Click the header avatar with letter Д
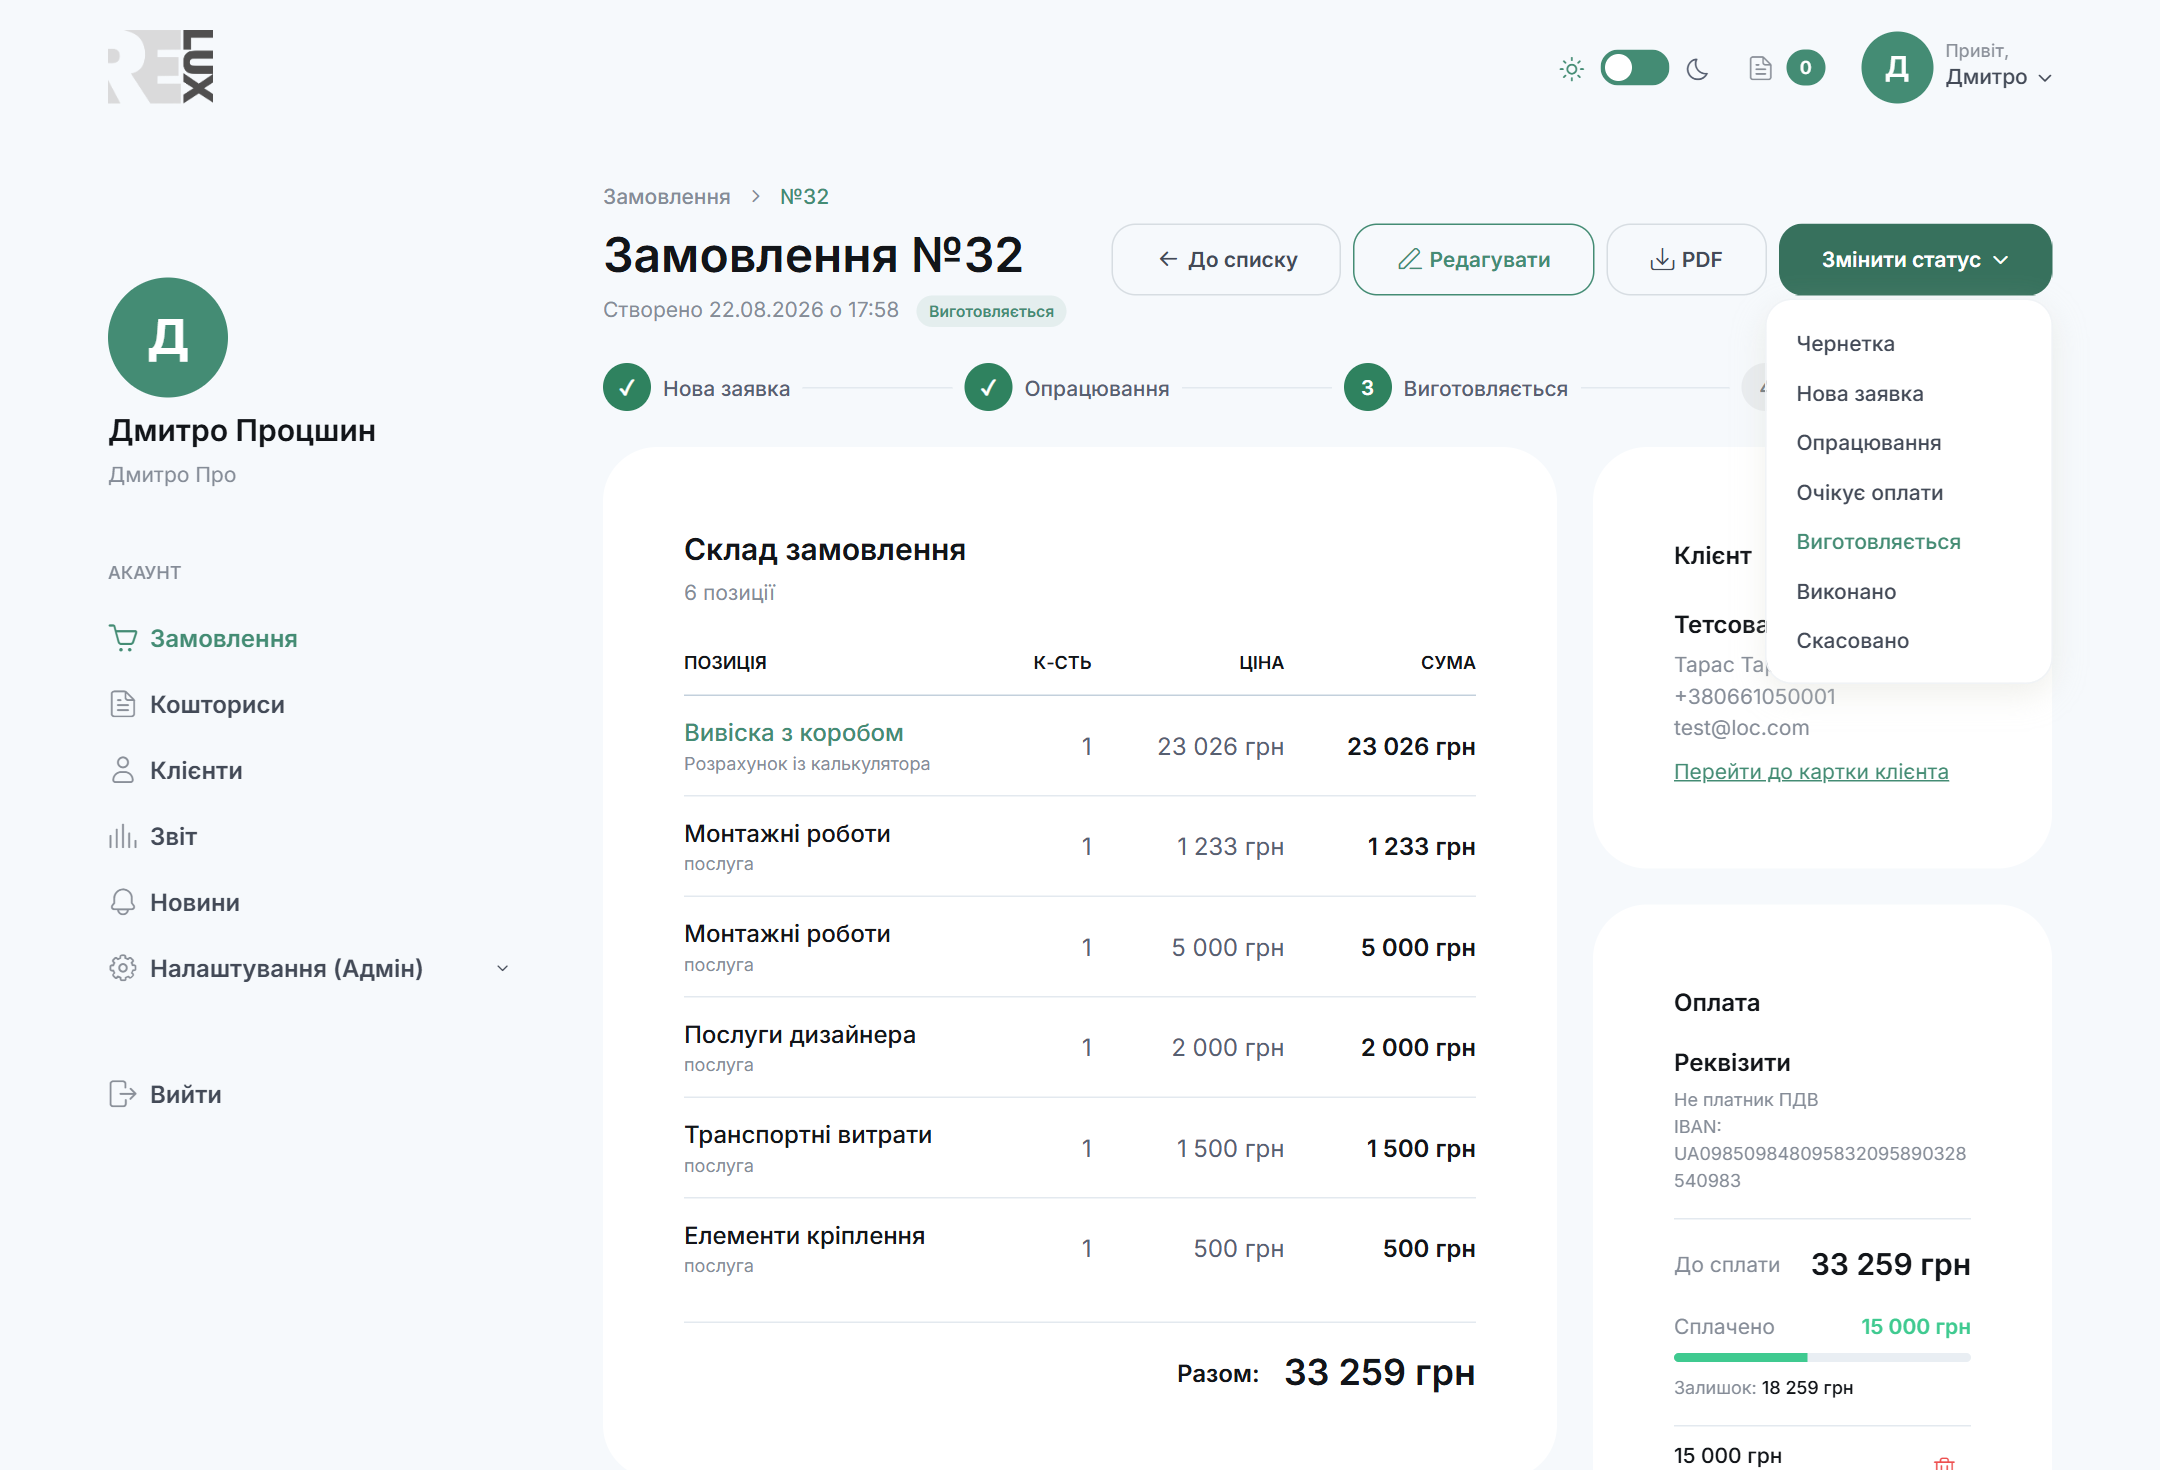 (1896, 67)
